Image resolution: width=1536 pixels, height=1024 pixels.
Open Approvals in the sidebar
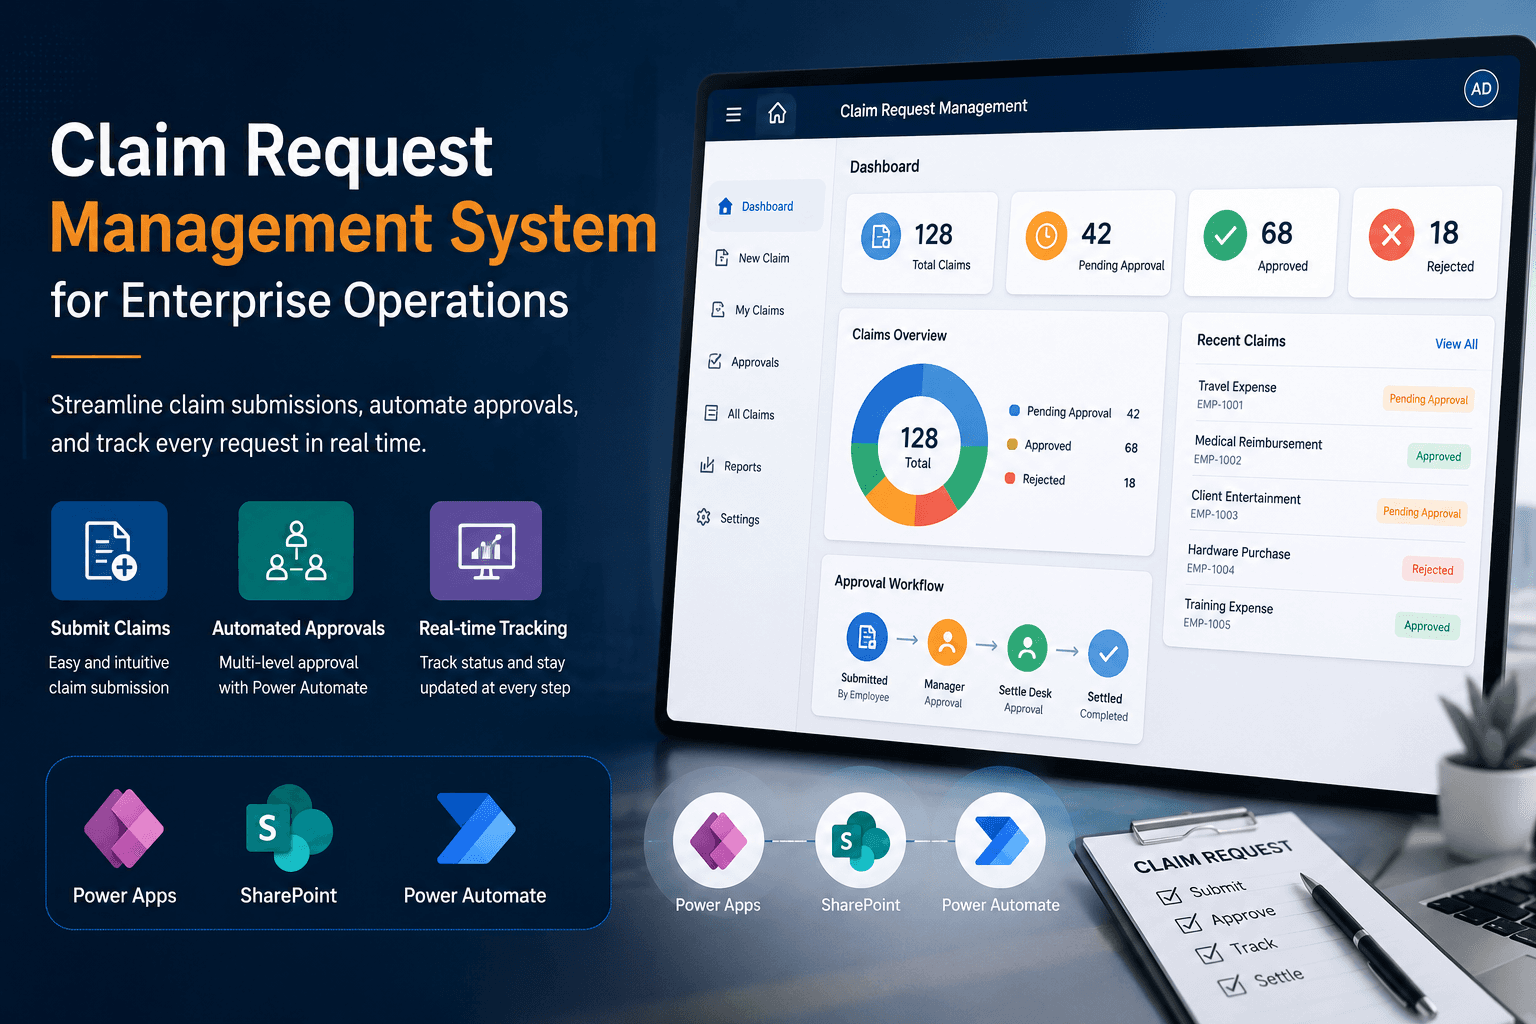tap(743, 362)
